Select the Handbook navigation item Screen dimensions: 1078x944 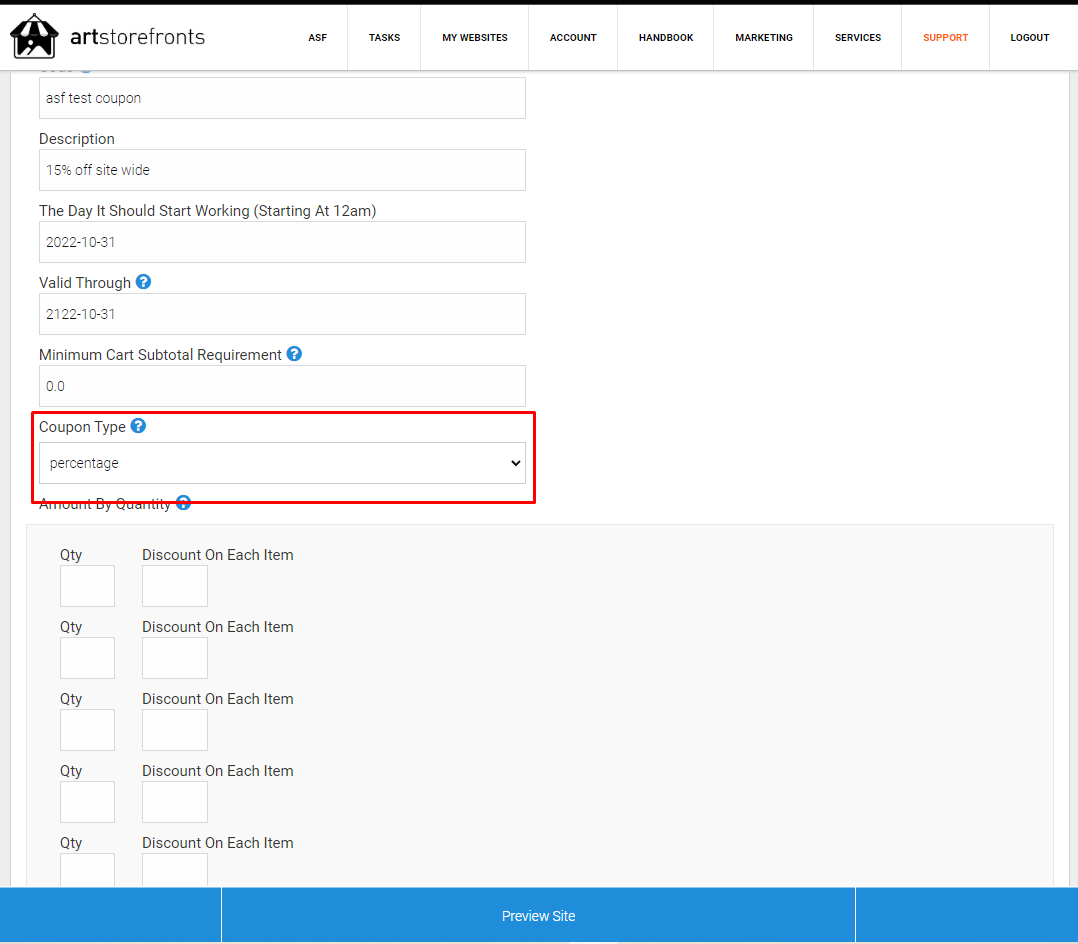click(666, 38)
